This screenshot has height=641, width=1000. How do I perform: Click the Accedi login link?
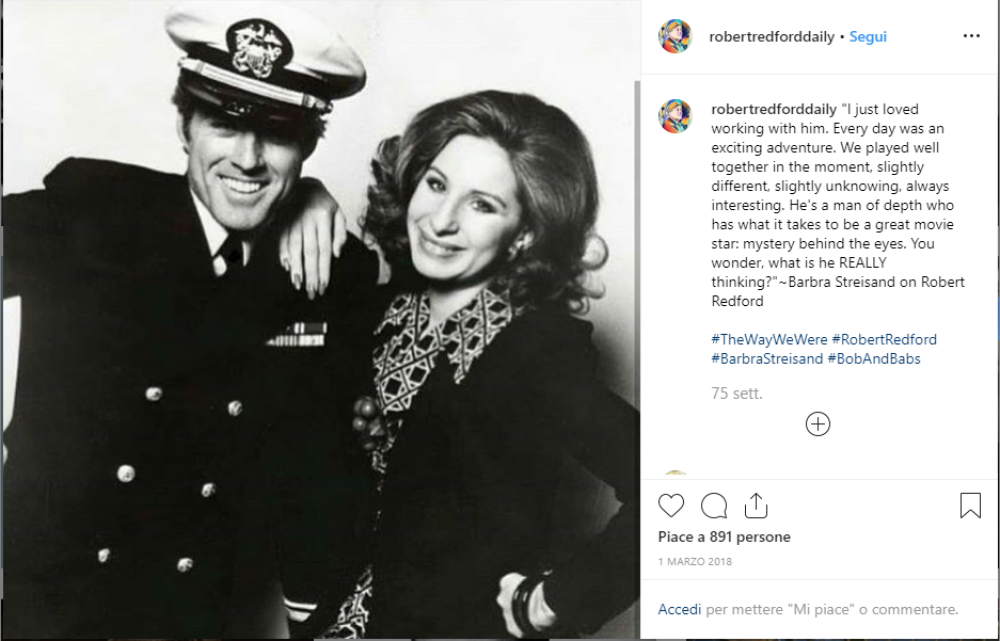point(678,609)
